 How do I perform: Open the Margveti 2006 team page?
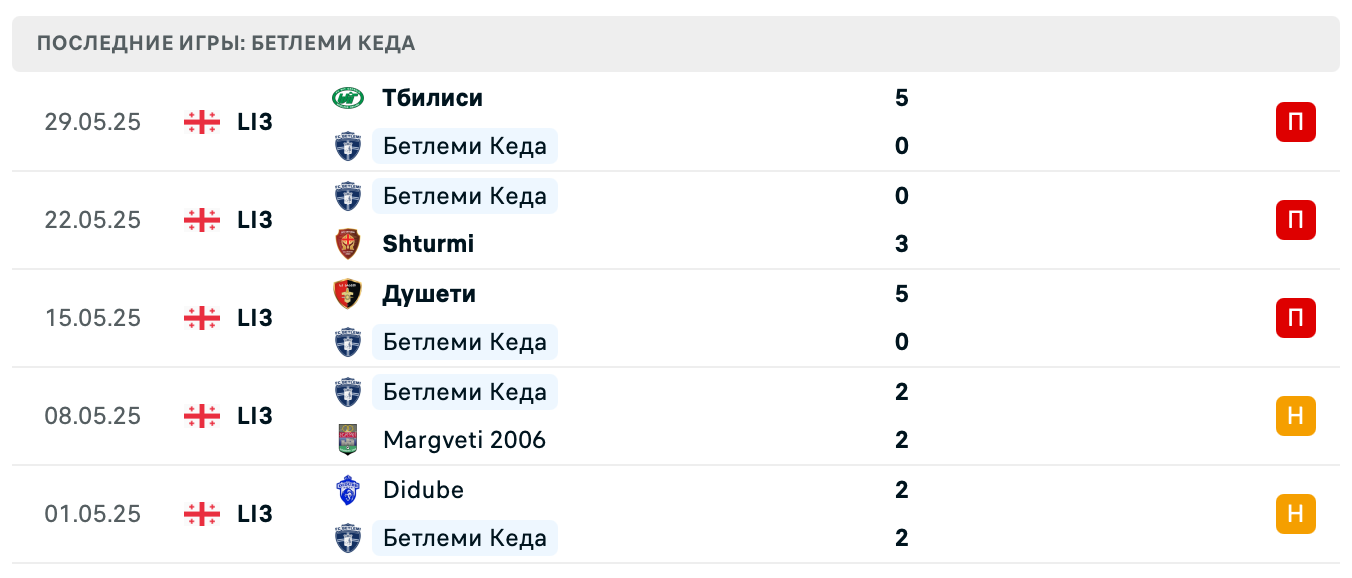coord(464,440)
